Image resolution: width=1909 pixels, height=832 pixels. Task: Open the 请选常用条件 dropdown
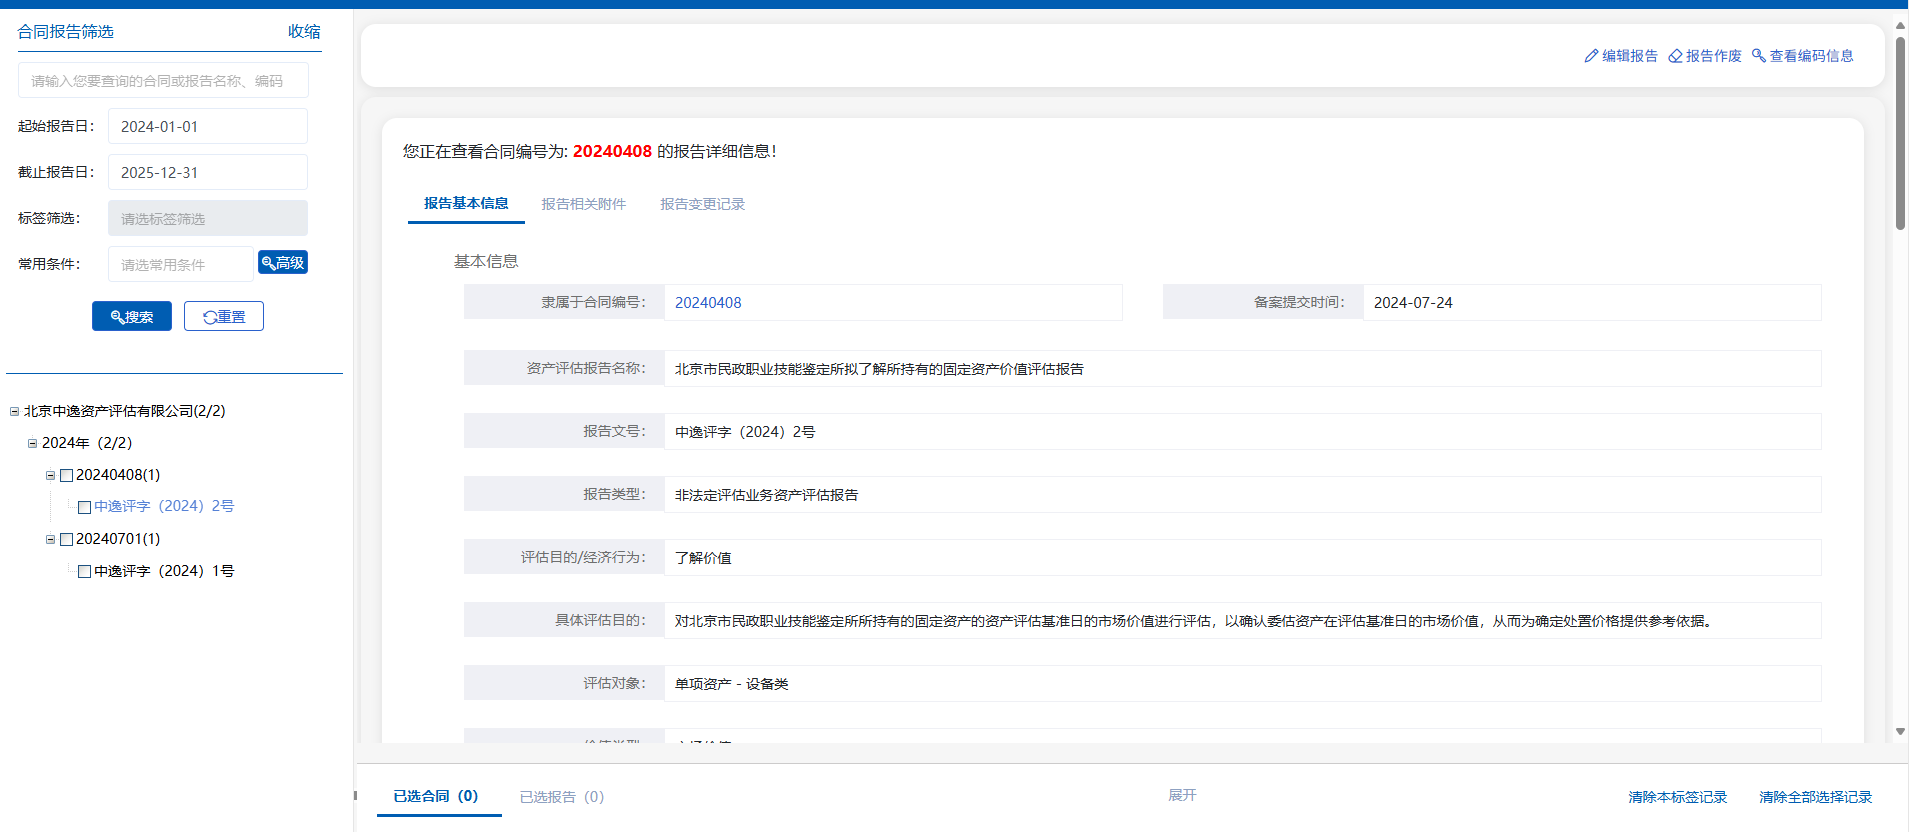point(180,264)
